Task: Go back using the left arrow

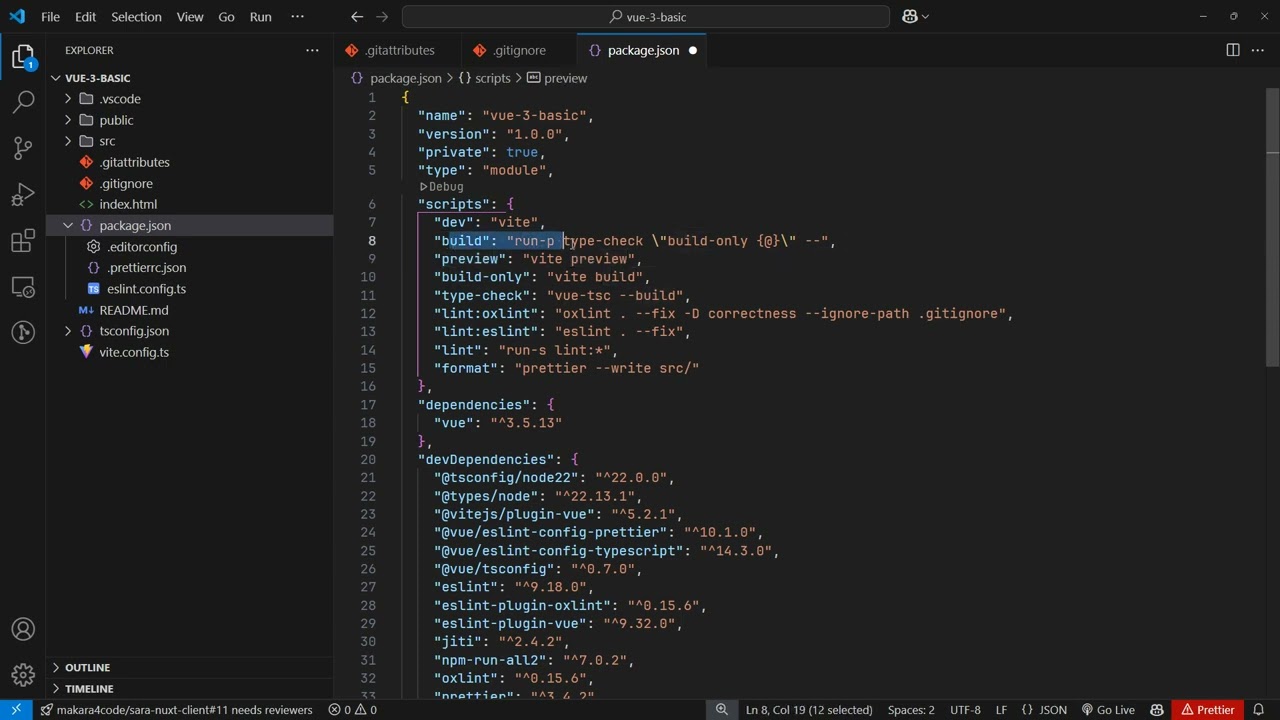Action: pyautogui.click(x=357, y=16)
